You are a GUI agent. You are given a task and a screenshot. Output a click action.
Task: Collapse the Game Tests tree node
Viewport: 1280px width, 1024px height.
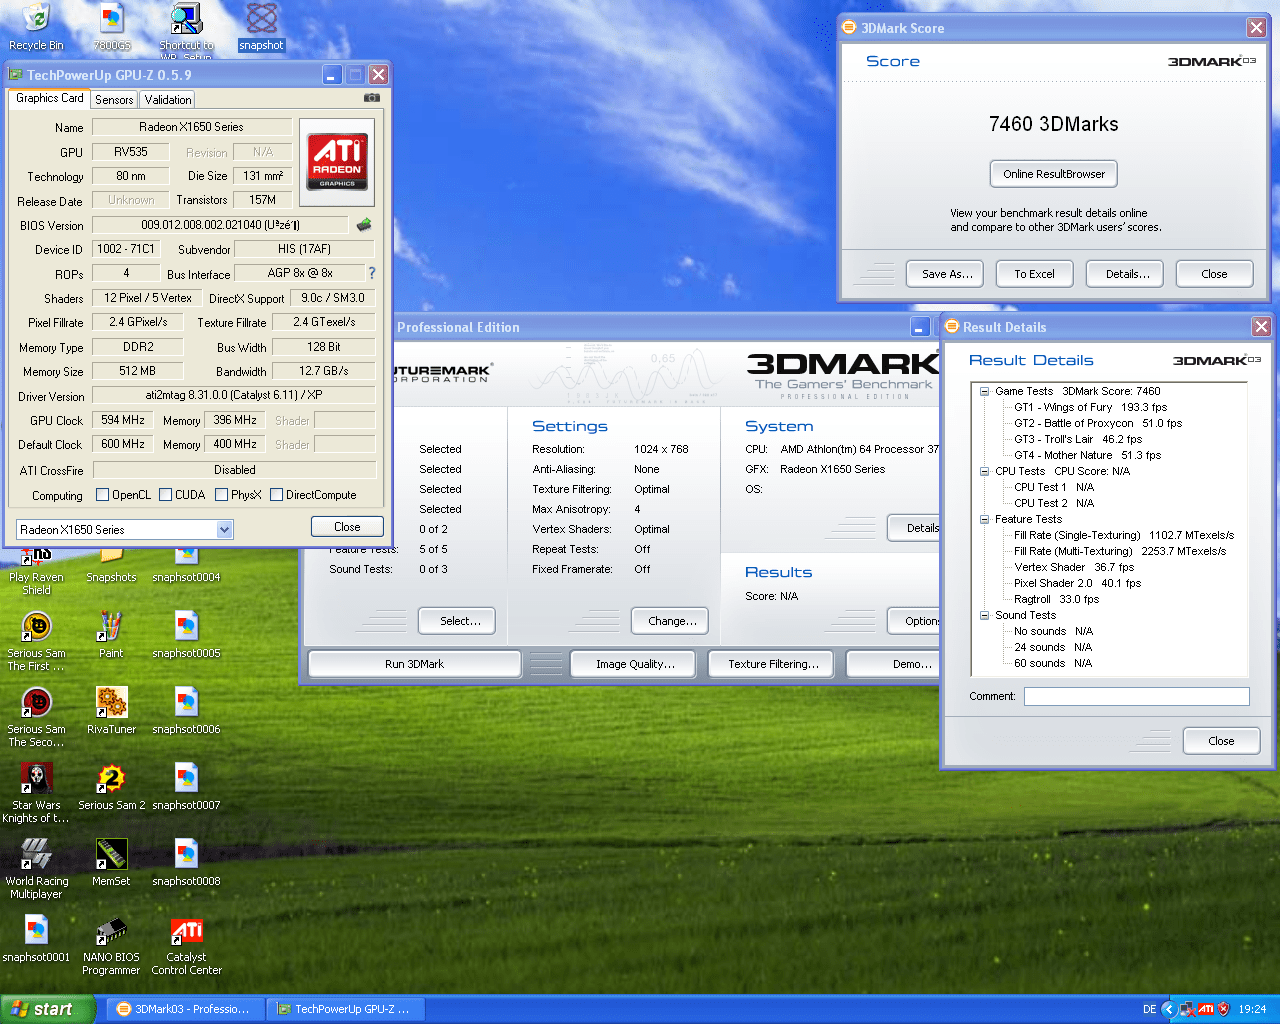tap(984, 391)
